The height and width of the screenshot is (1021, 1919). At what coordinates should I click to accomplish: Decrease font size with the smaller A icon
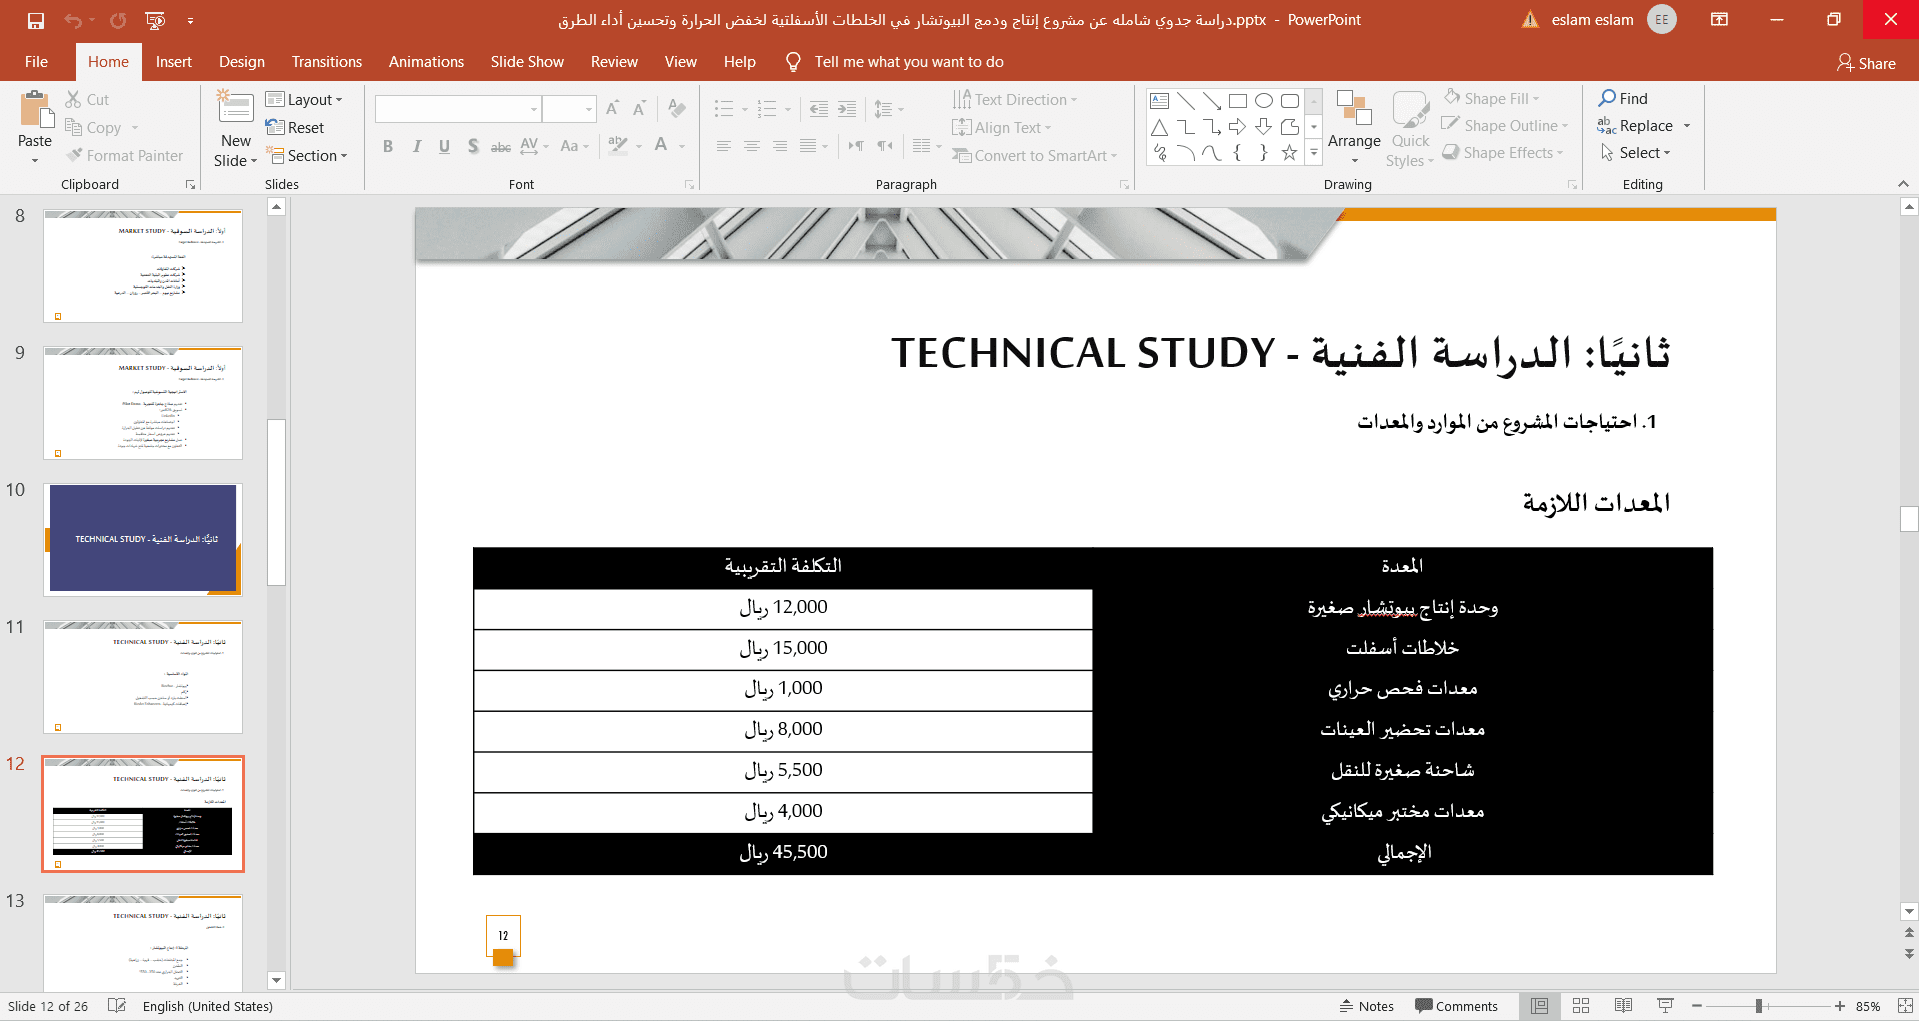639,108
